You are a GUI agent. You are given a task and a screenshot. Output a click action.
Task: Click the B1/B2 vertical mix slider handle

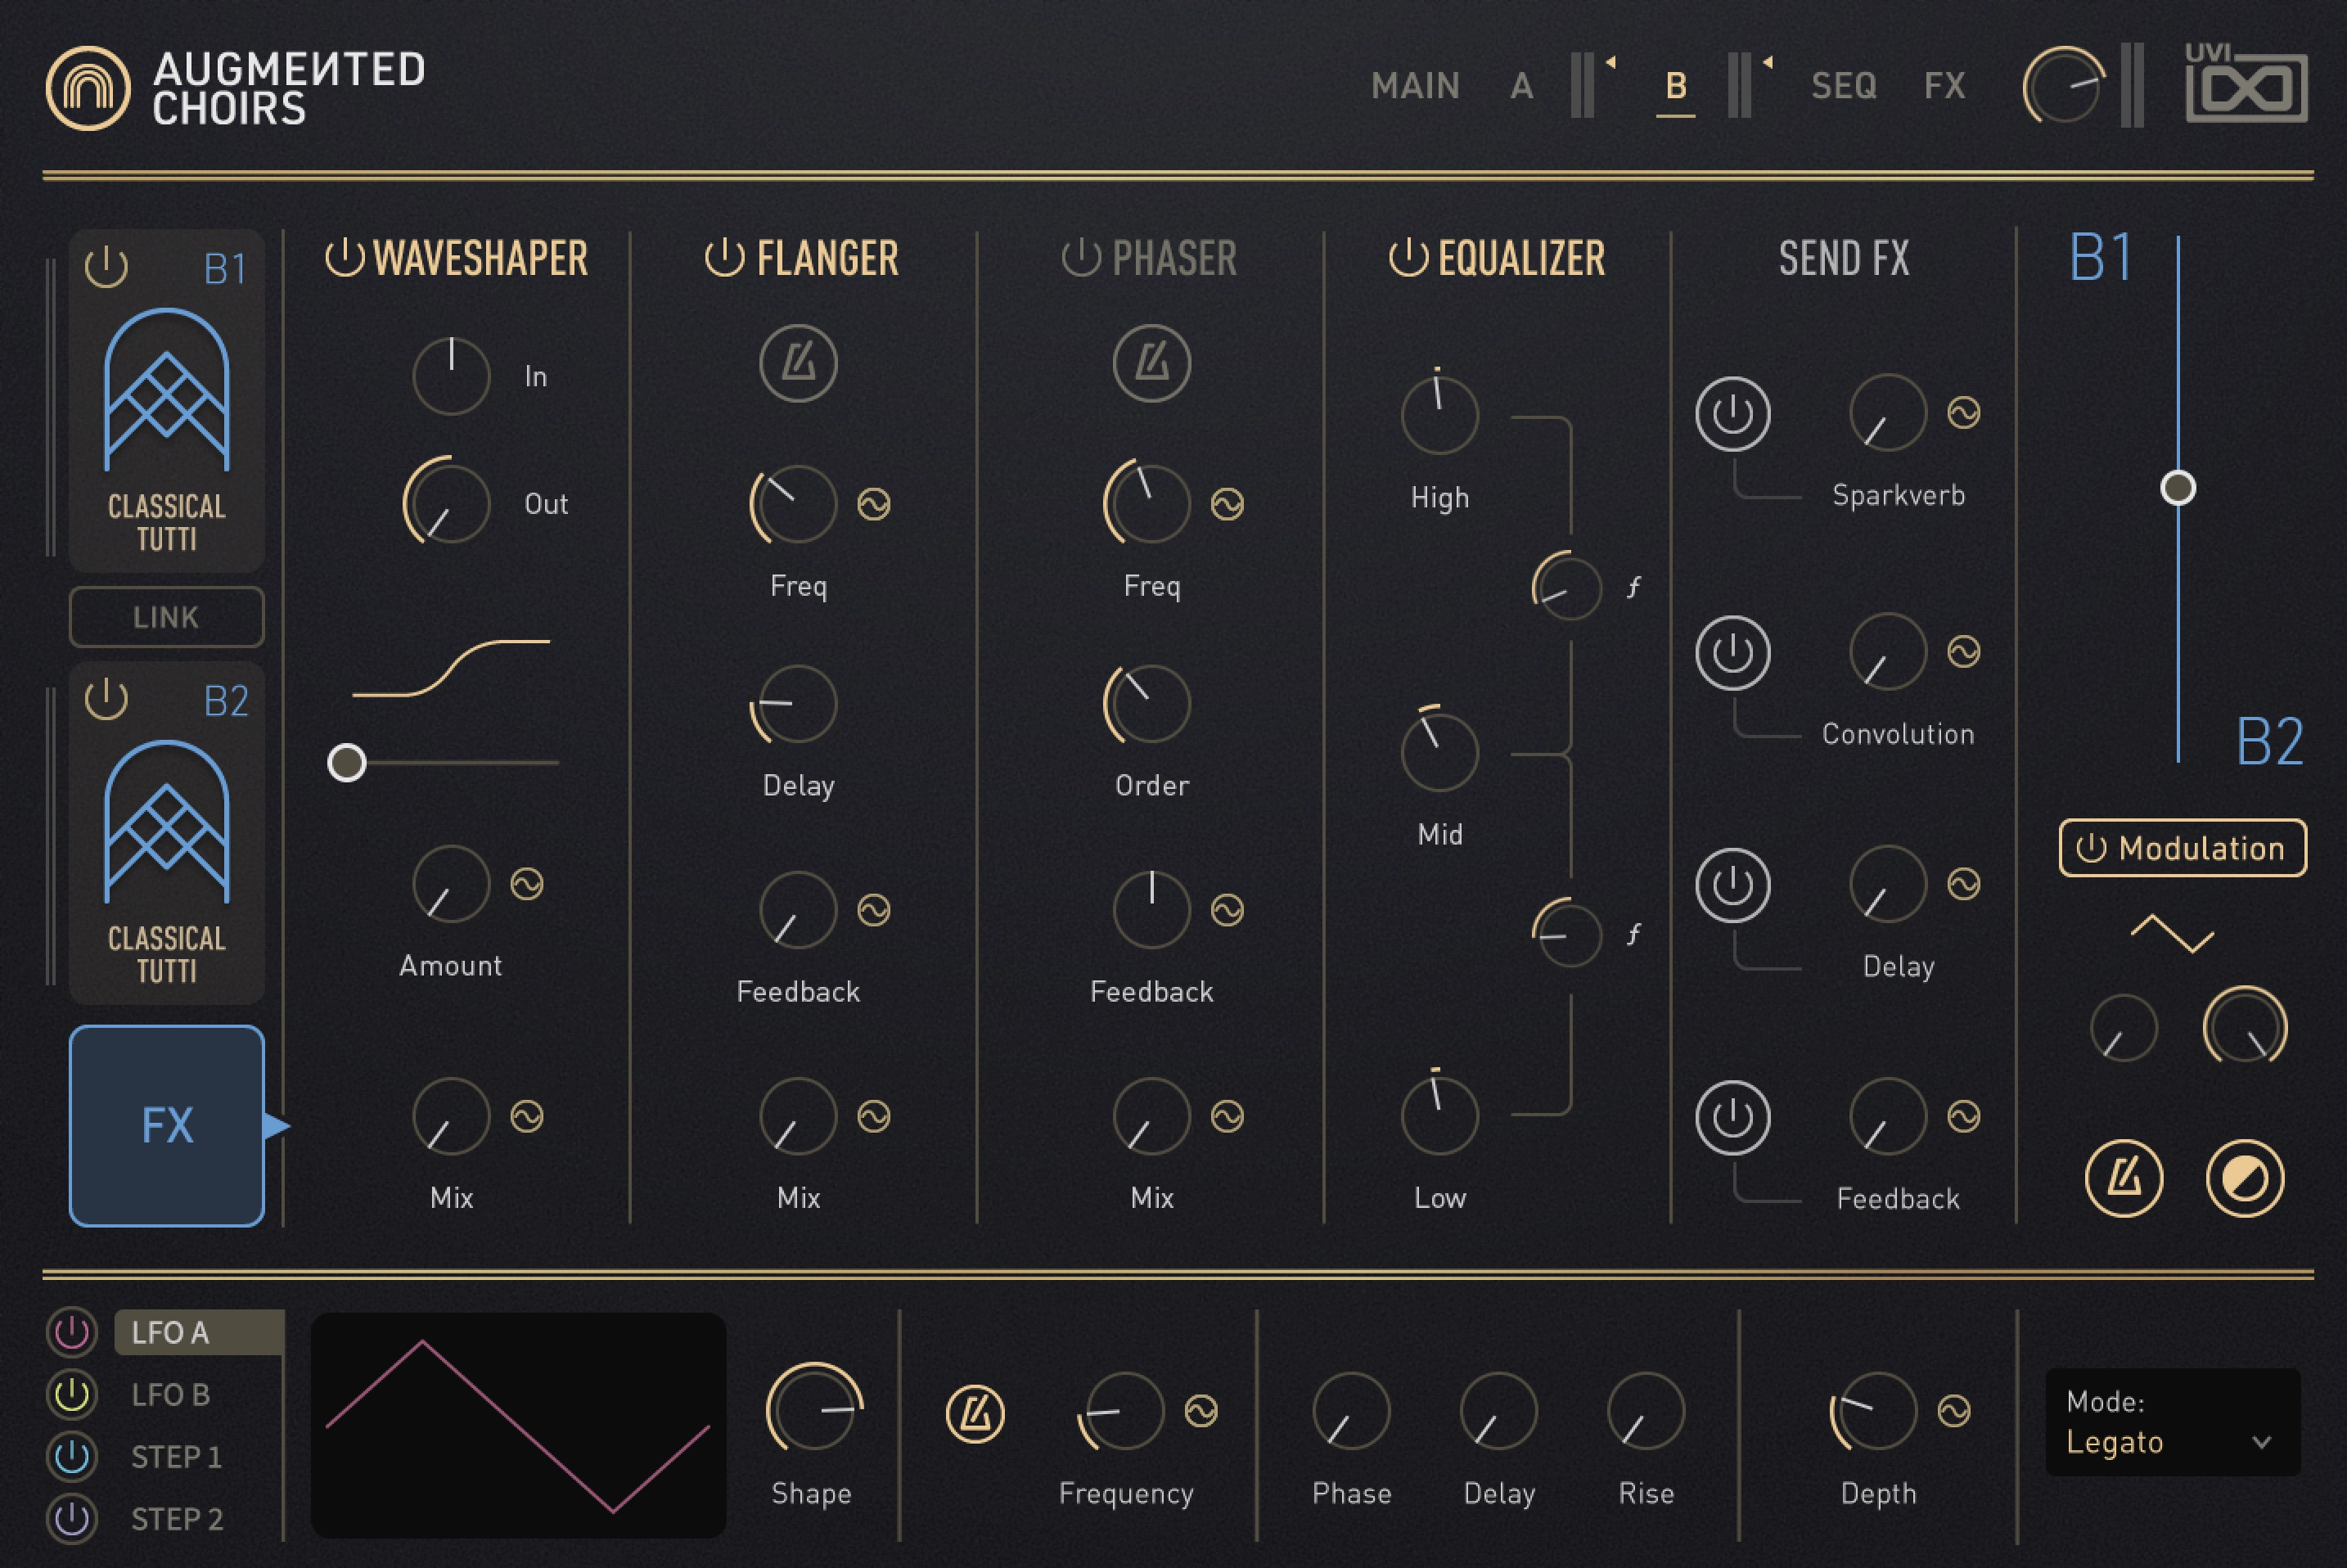pos(2178,488)
